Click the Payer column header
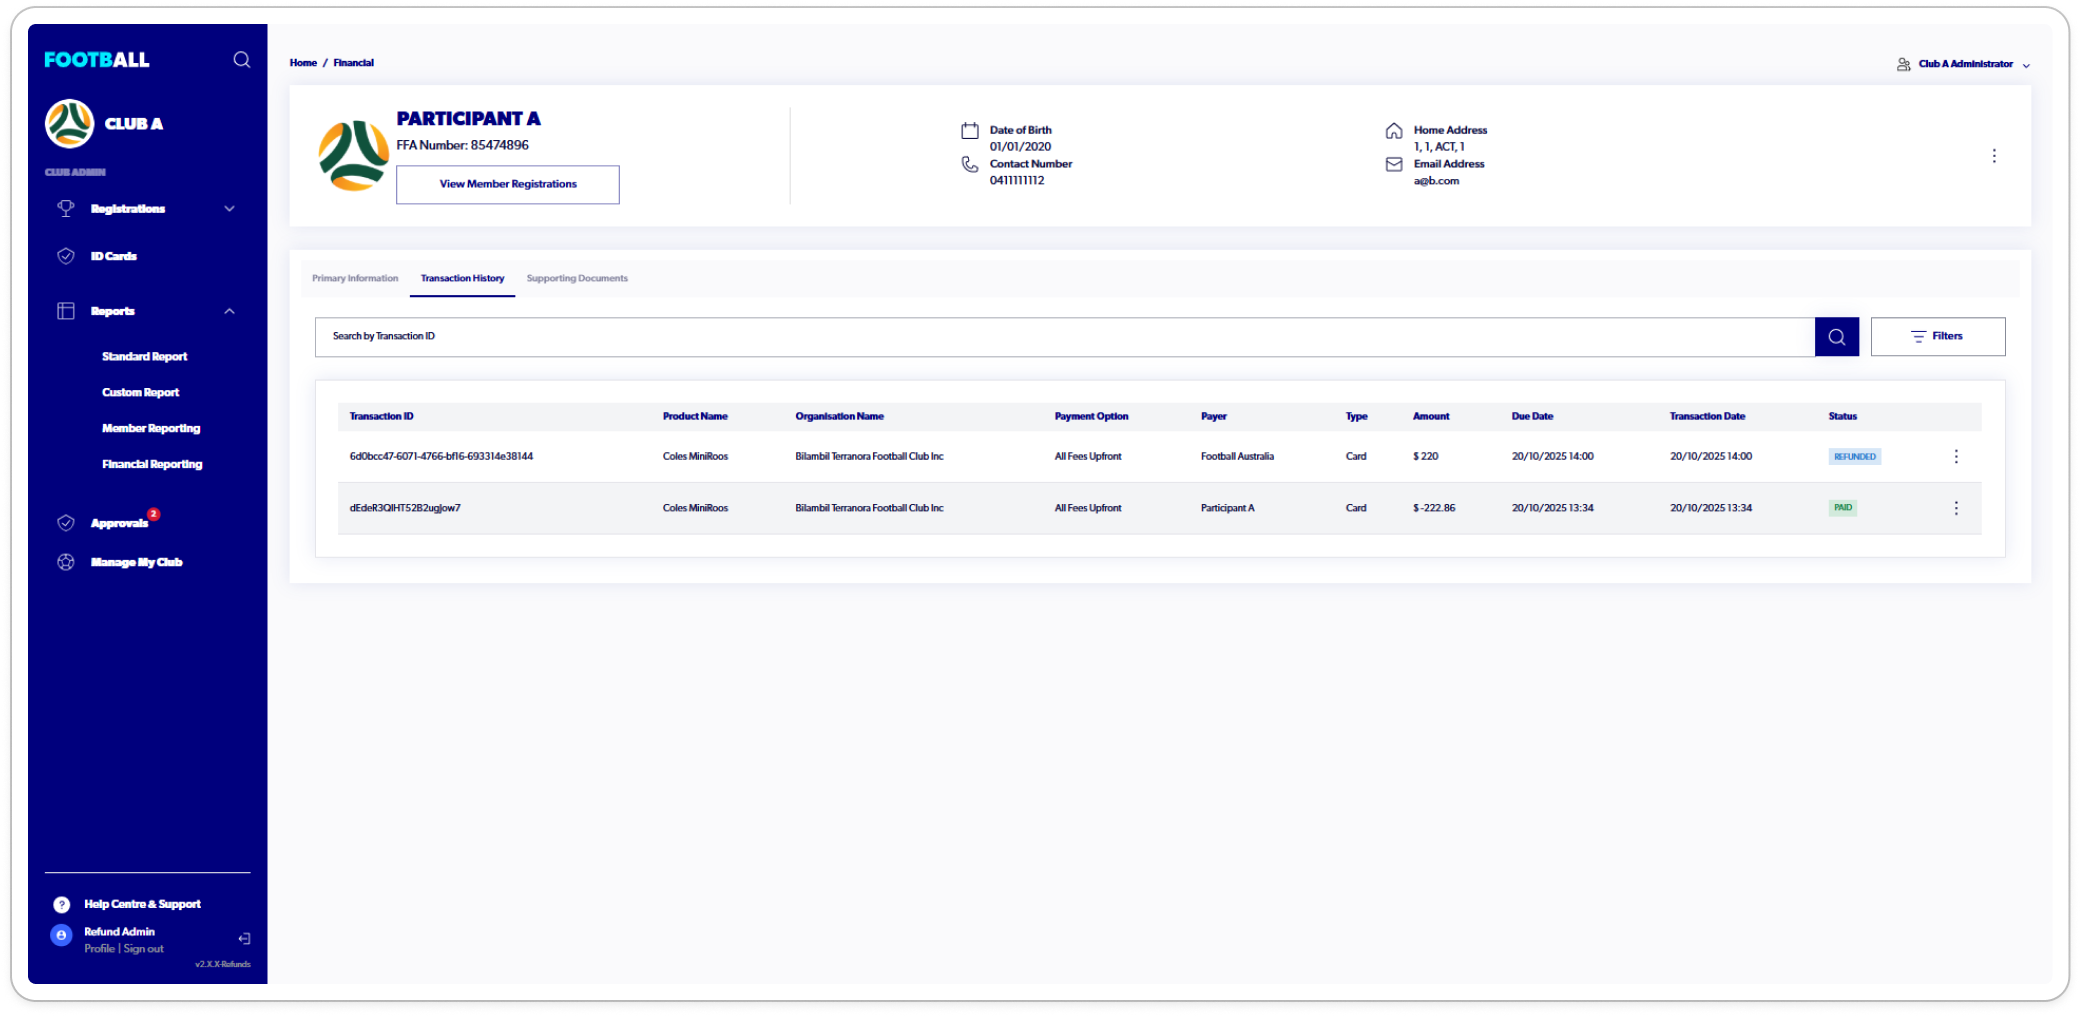Image resolution: width=2081 pixels, height=1016 pixels. tap(1213, 416)
